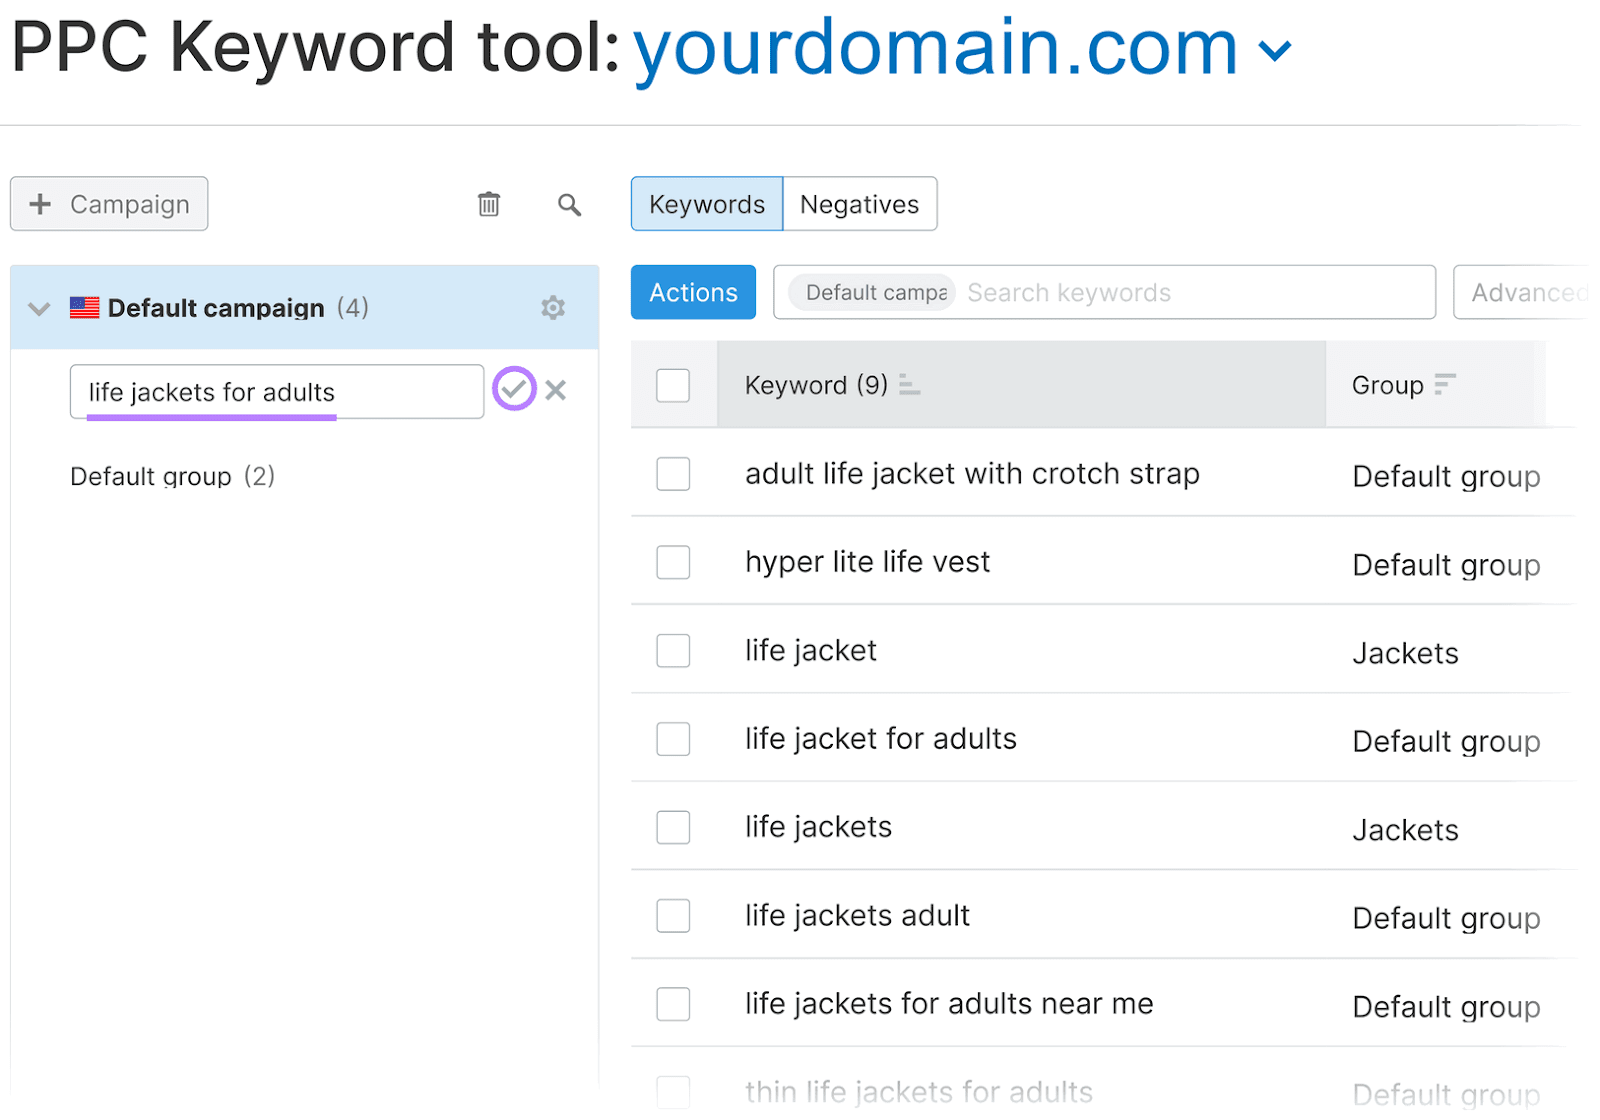Click the Group column header
The image size is (1600, 1120).
[x=1435, y=385]
